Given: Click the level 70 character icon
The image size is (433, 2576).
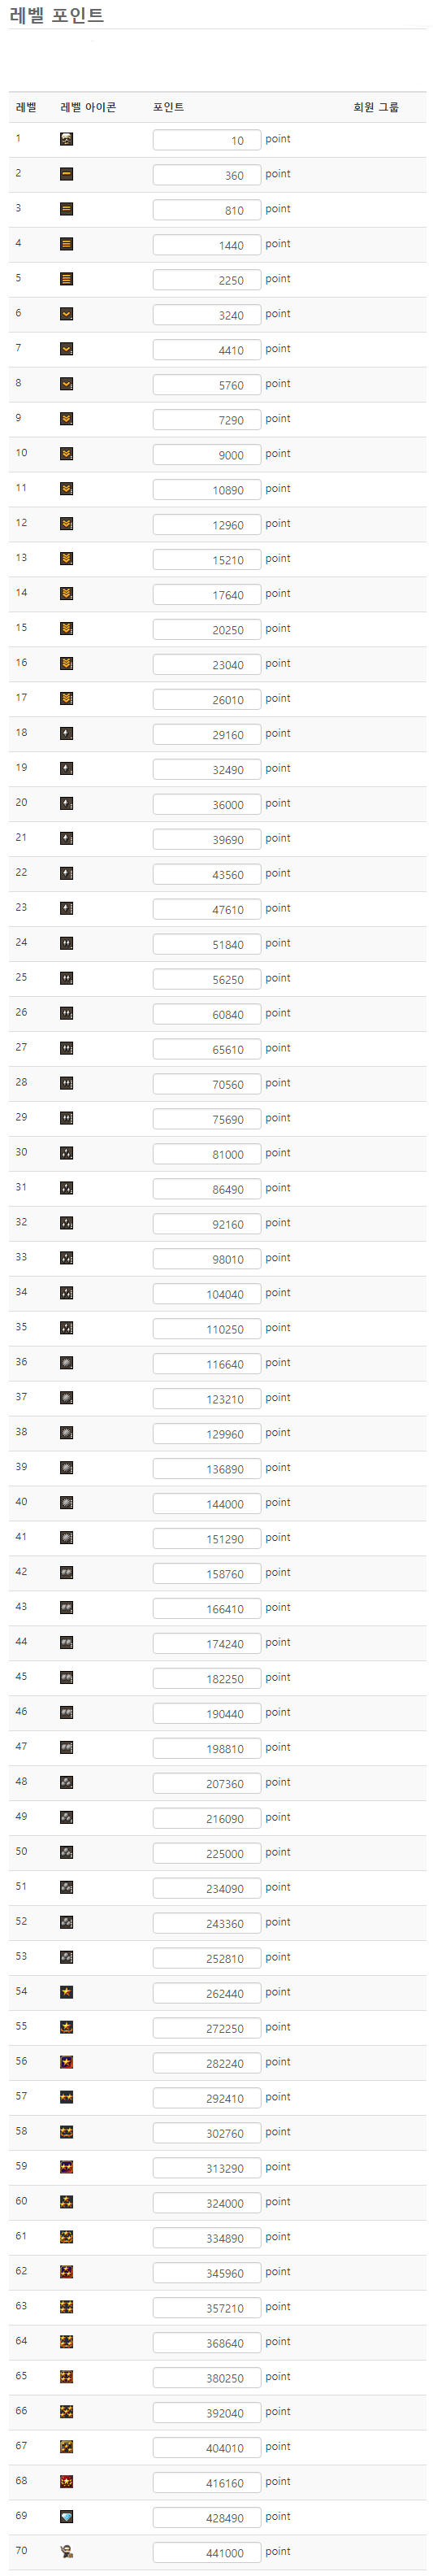Looking at the screenshot, I should click(x=66, y=2550).
